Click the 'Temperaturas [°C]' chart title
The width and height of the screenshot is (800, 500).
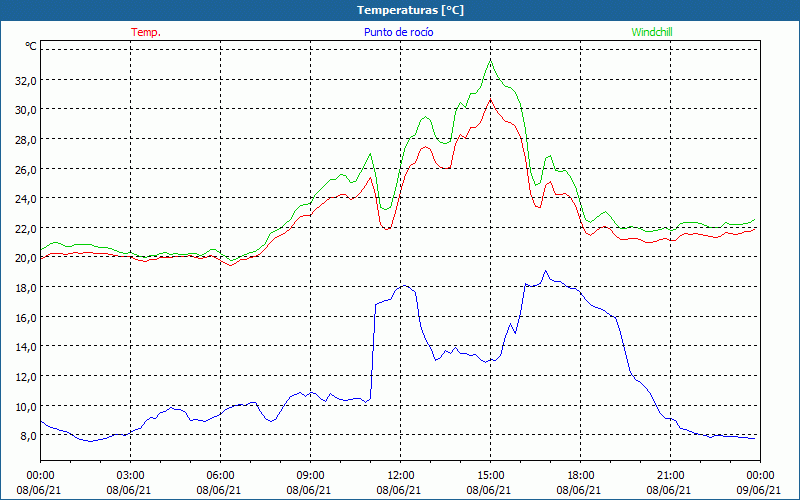pyautogui.click(x=410, y=10)
